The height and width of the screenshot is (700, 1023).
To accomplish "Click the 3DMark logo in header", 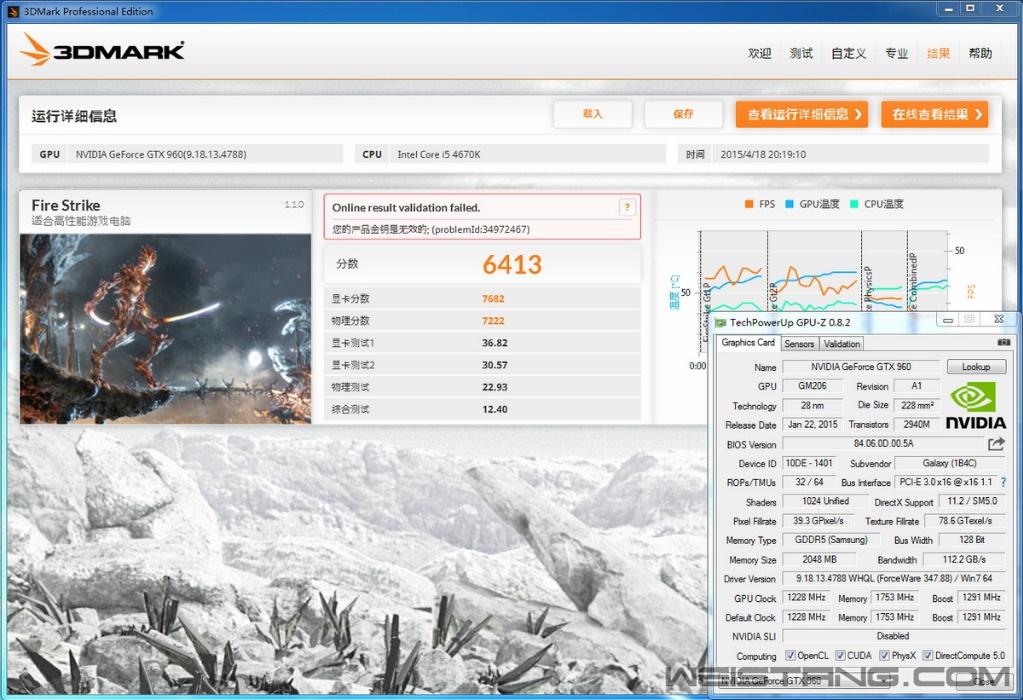I will [x=102, y=50].
